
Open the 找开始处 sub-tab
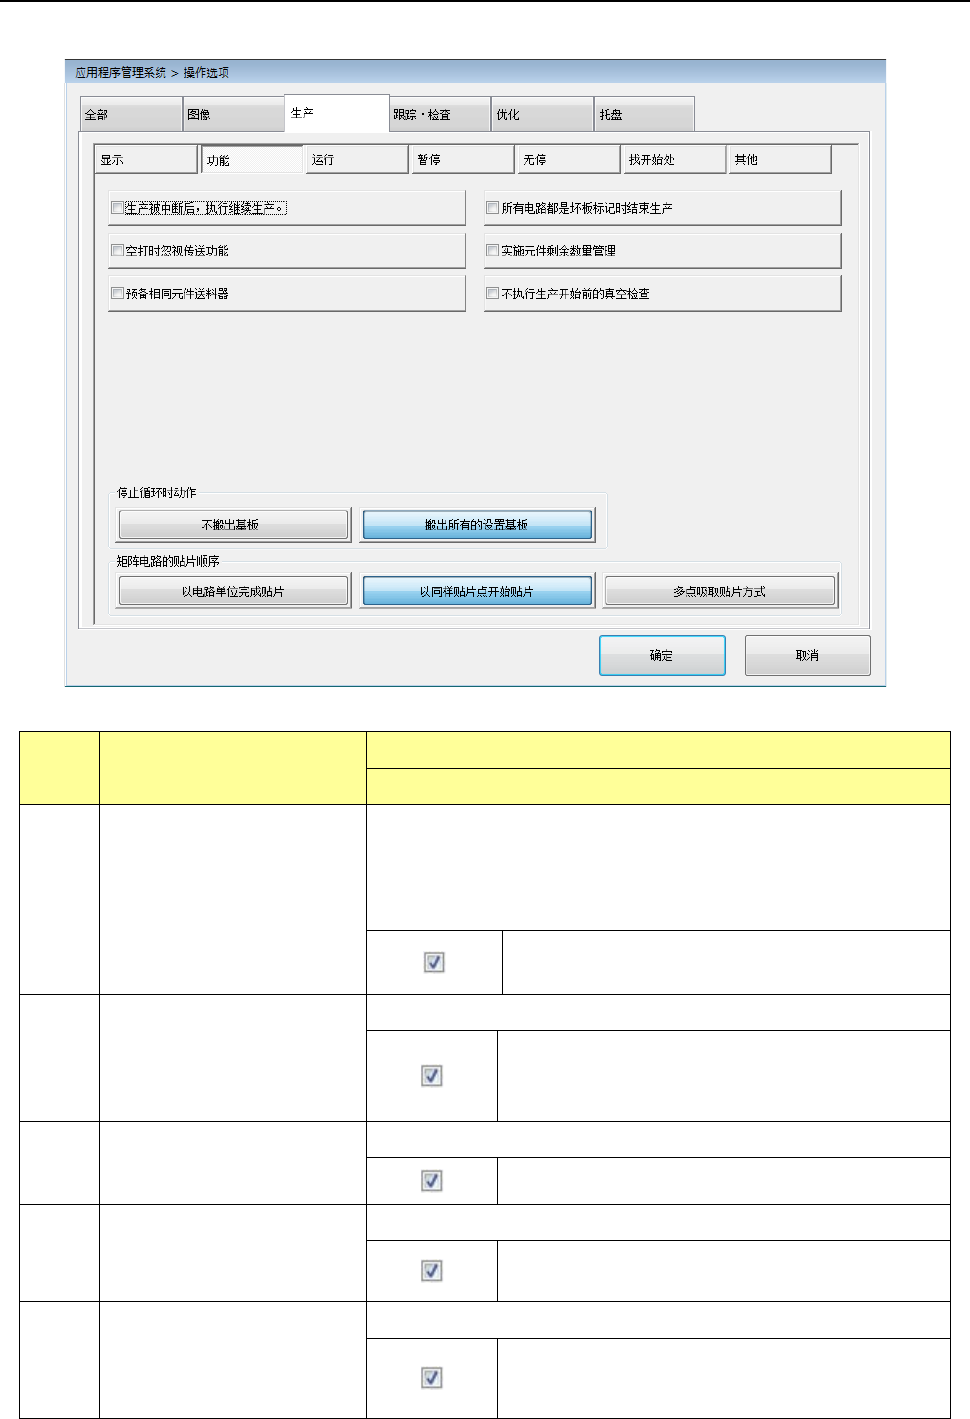point(676,159)
